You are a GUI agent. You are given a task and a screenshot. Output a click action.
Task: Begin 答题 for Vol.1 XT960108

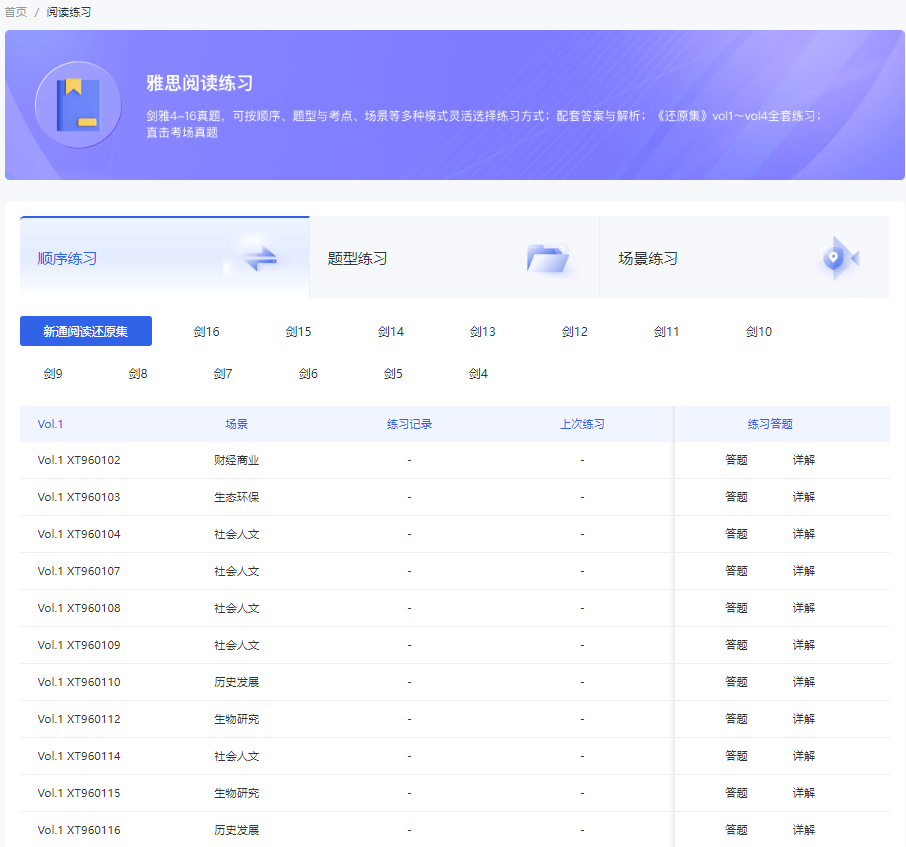736,608
